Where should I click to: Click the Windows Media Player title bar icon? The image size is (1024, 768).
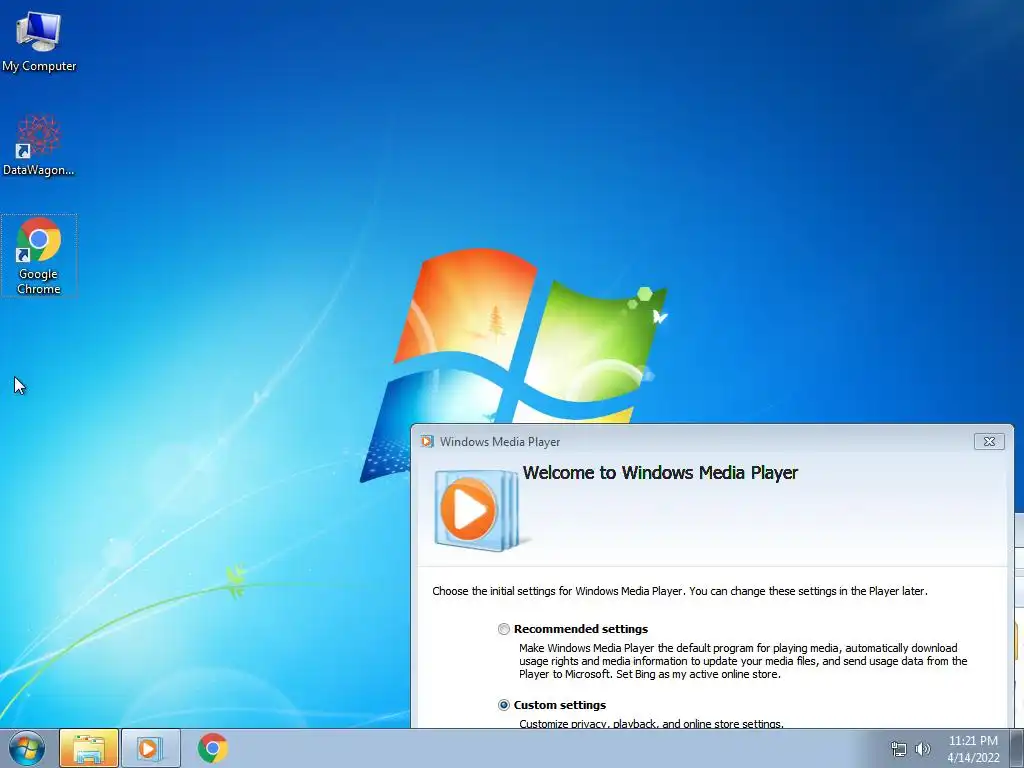point(427,441)
